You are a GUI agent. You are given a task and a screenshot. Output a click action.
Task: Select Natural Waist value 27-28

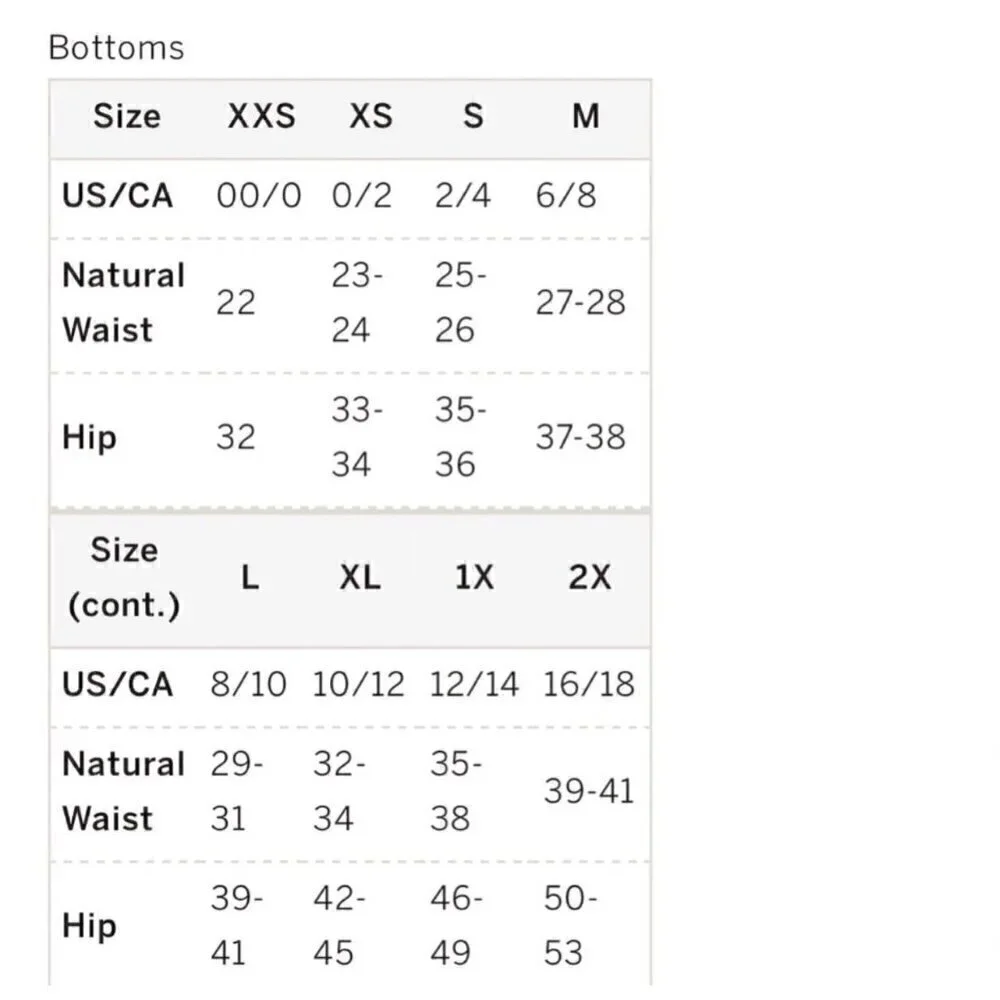coord(580,302)
